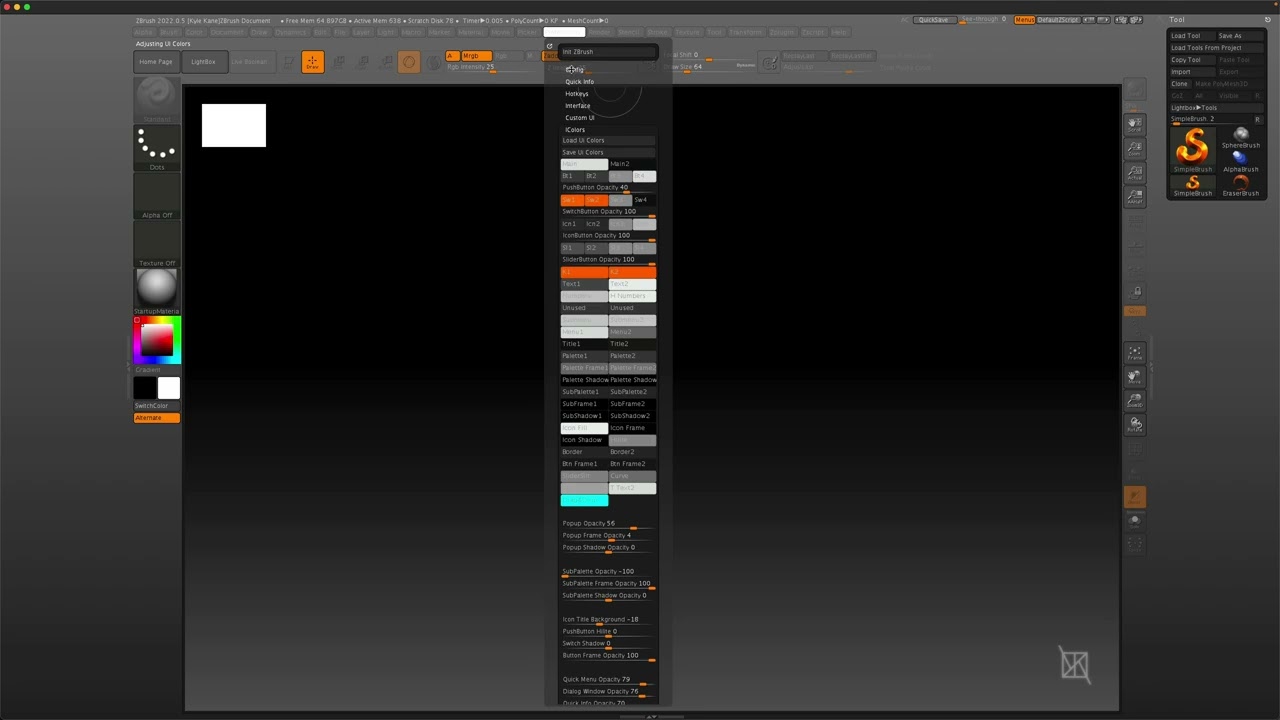Click the QuickSave button
This screenshot has height=720, width=1280.
point(933,20)
